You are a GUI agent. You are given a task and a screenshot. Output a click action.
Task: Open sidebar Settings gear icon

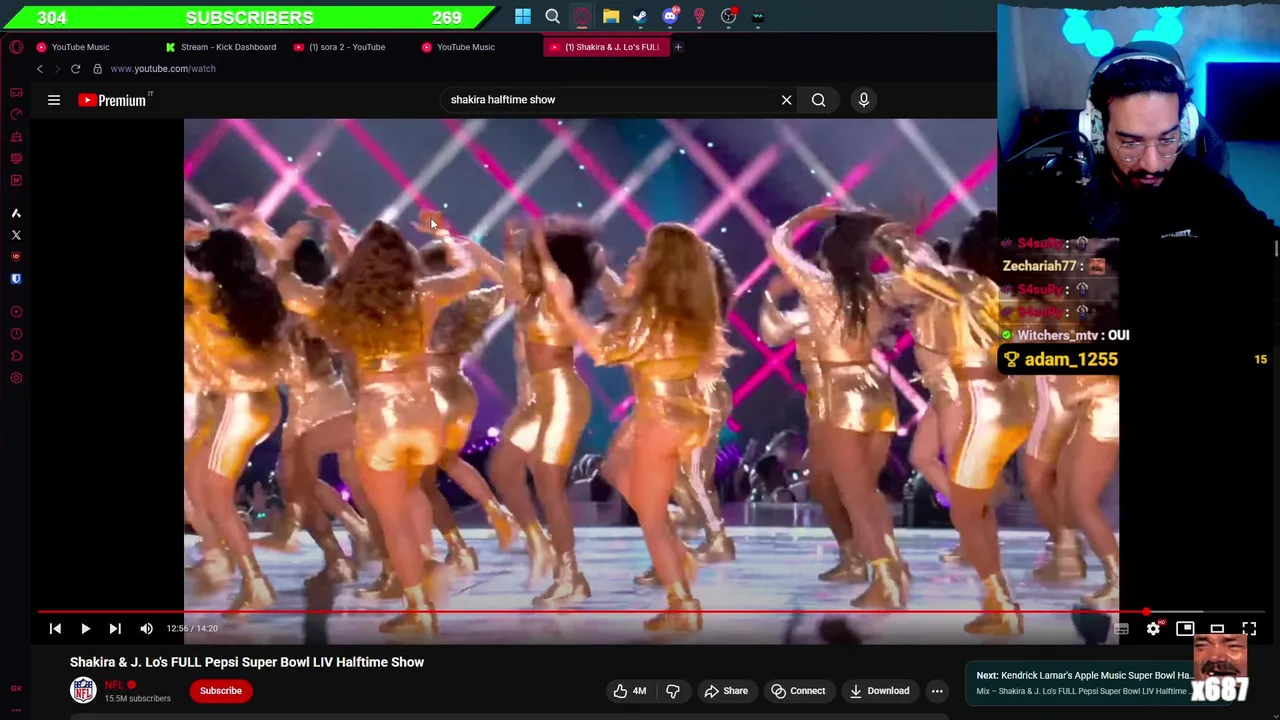(16, 378)
